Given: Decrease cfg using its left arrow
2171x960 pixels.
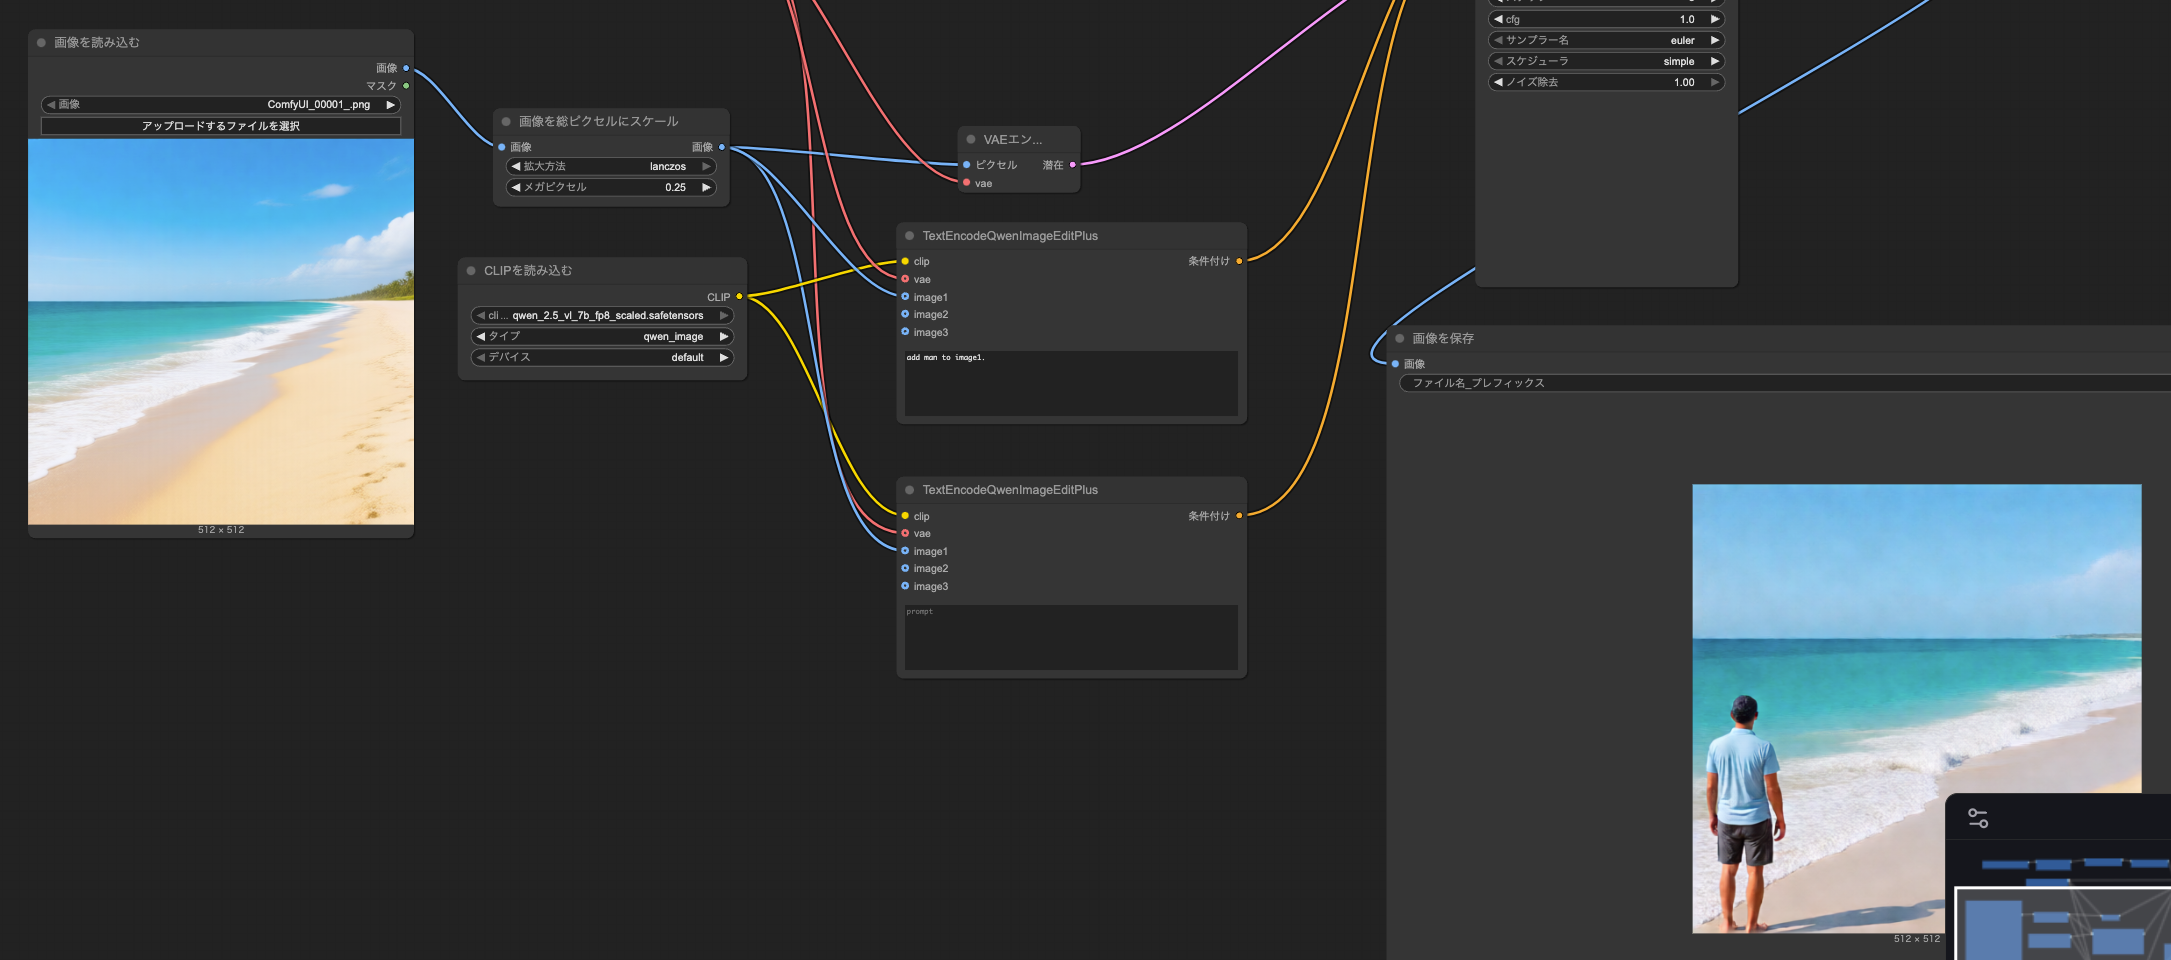Looking at the screenshot, I should (1498, 20).
